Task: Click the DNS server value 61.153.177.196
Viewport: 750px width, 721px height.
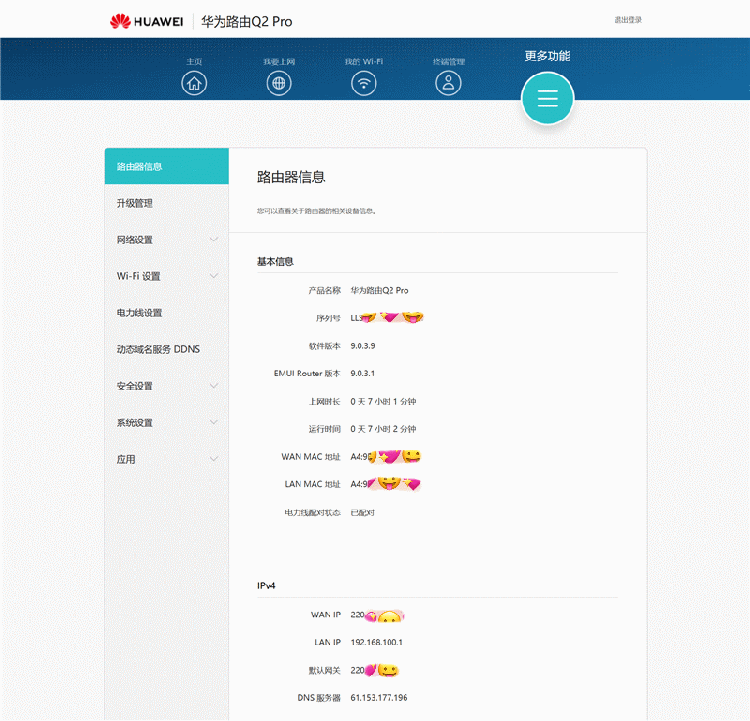Action: tap(379, 697)
